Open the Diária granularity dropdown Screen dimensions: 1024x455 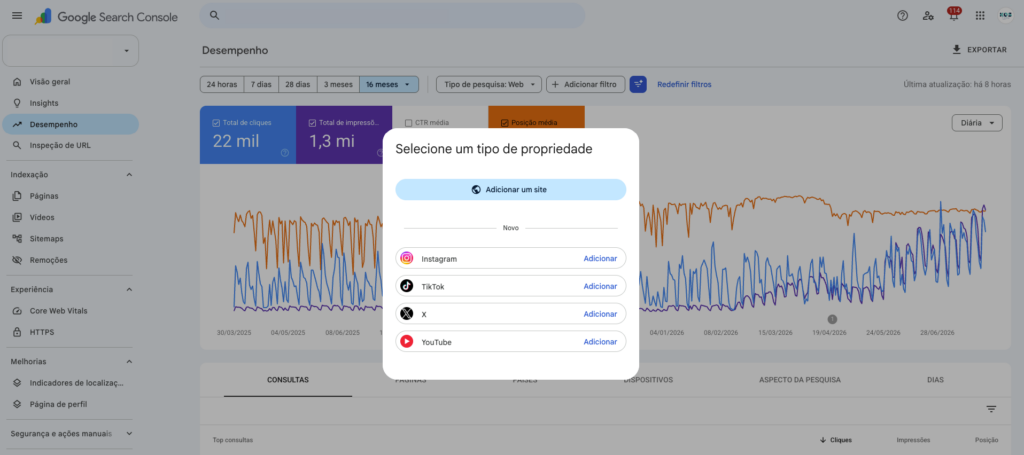(977, 123)
